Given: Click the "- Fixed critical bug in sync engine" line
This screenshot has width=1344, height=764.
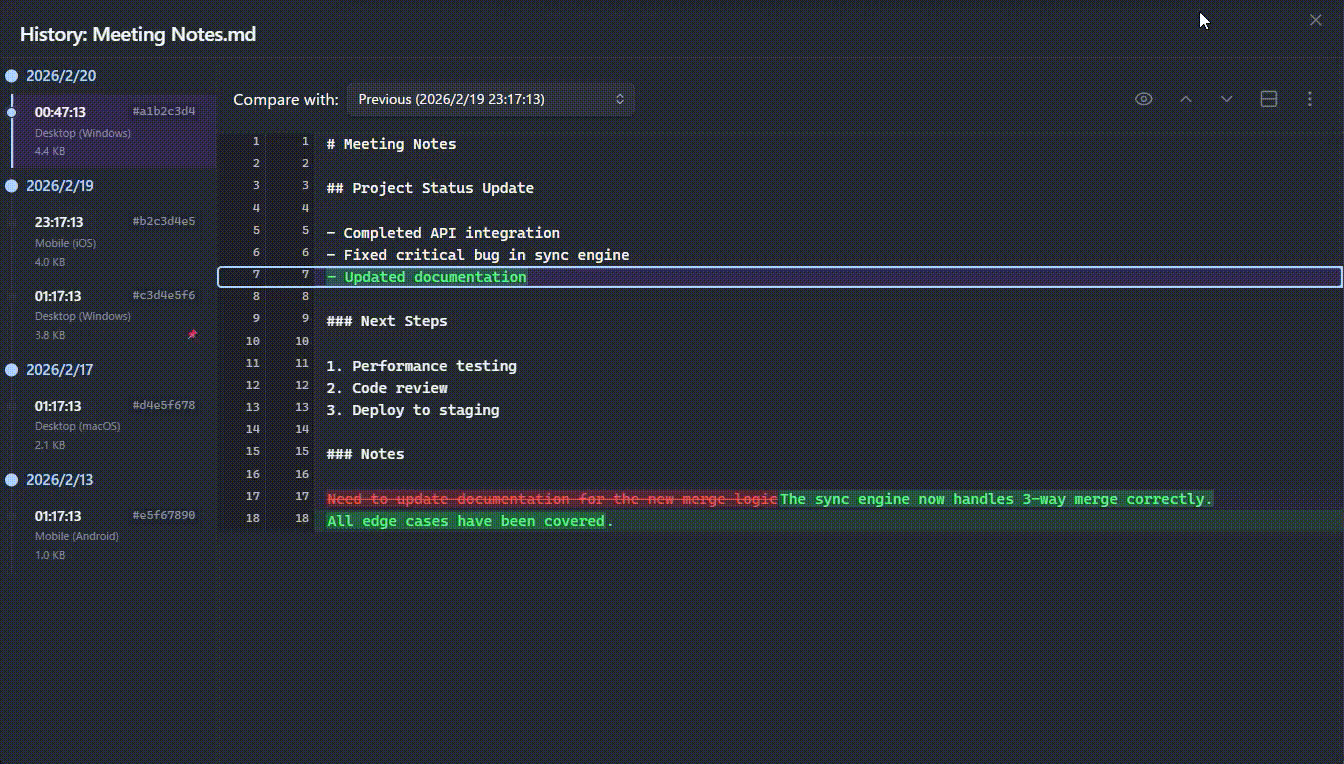Looking at the screenshot, I should tap(478, 255).
